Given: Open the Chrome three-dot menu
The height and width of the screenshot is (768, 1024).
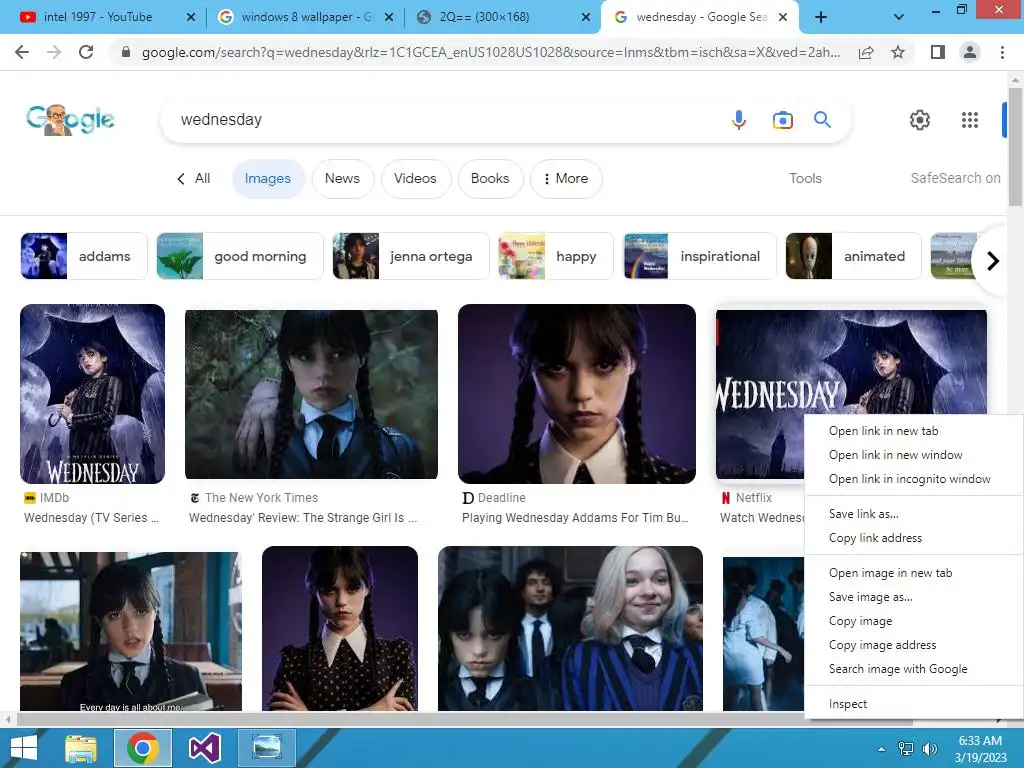Looking at the screenshot, I should [1002, 52].
